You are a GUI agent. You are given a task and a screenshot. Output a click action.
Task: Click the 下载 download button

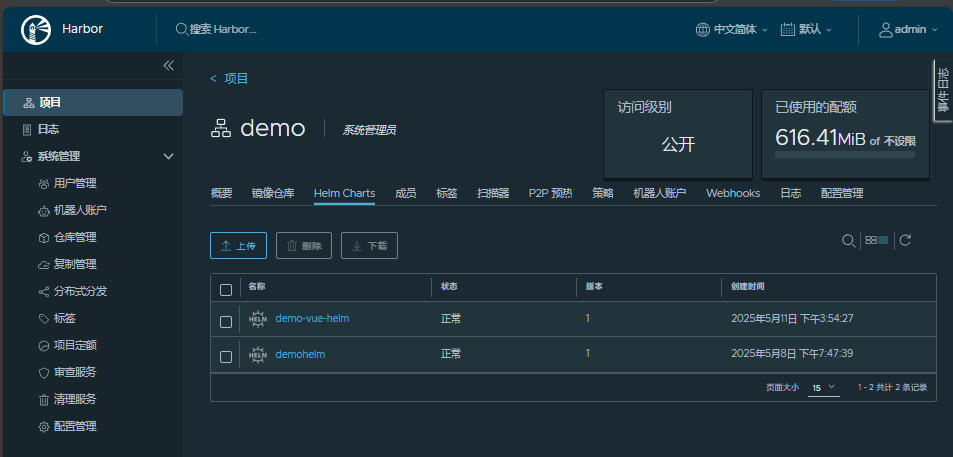[370, 246]
